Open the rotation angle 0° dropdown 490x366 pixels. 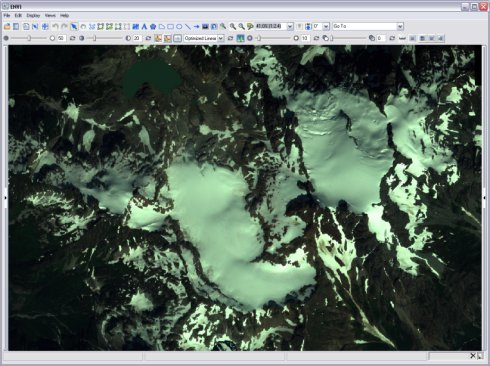click(326, 26)
